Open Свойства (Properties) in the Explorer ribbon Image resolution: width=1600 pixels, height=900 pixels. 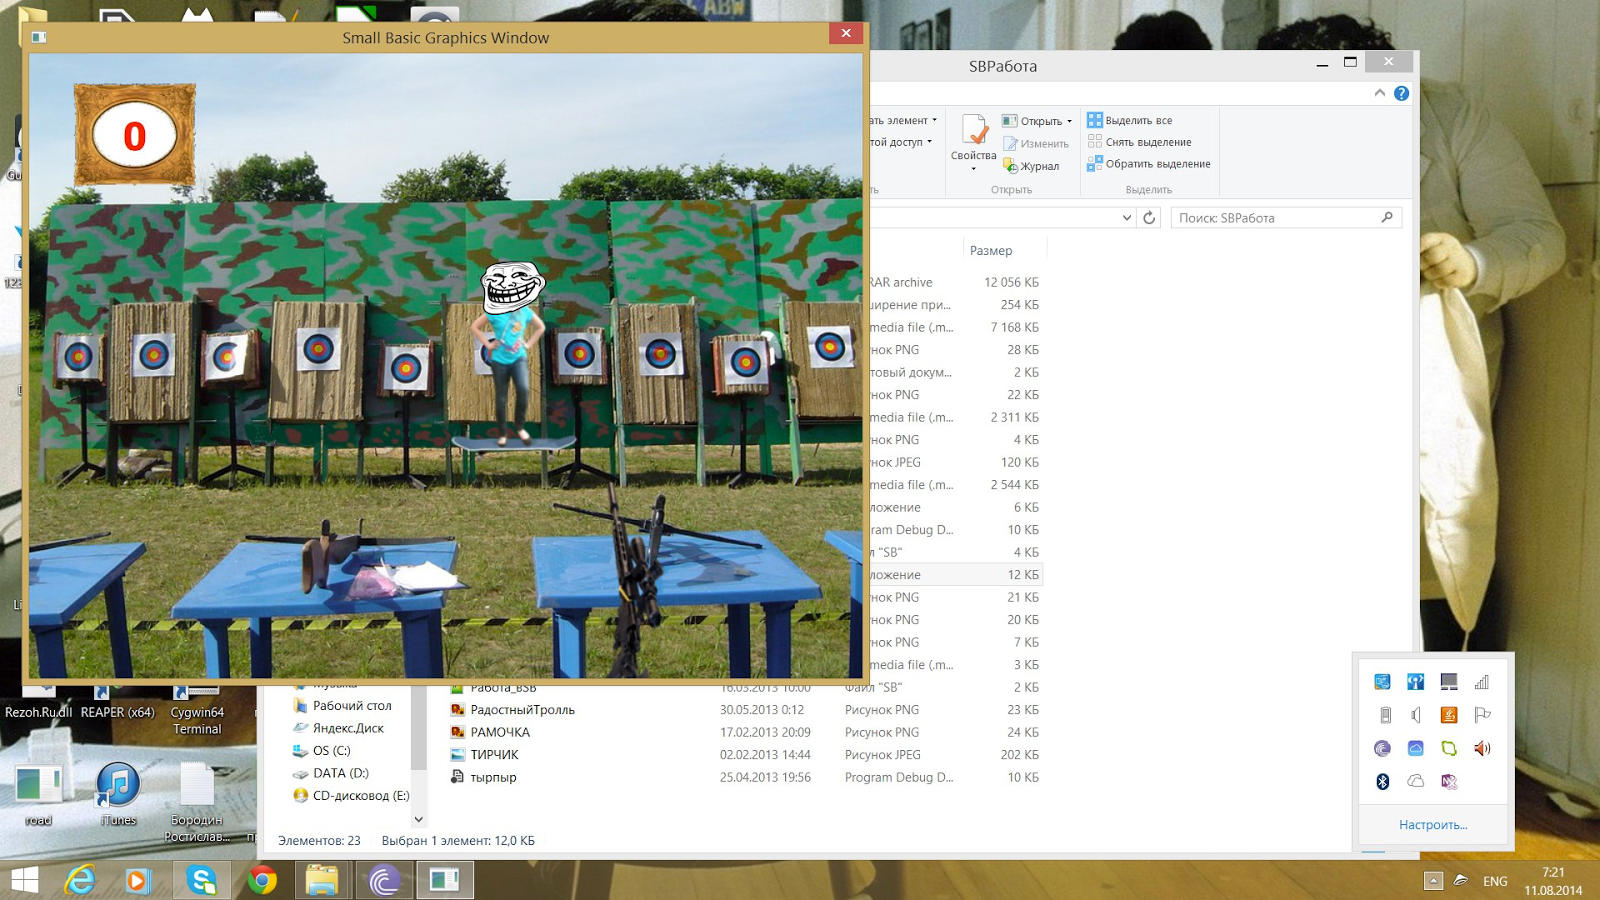(973, 137)
